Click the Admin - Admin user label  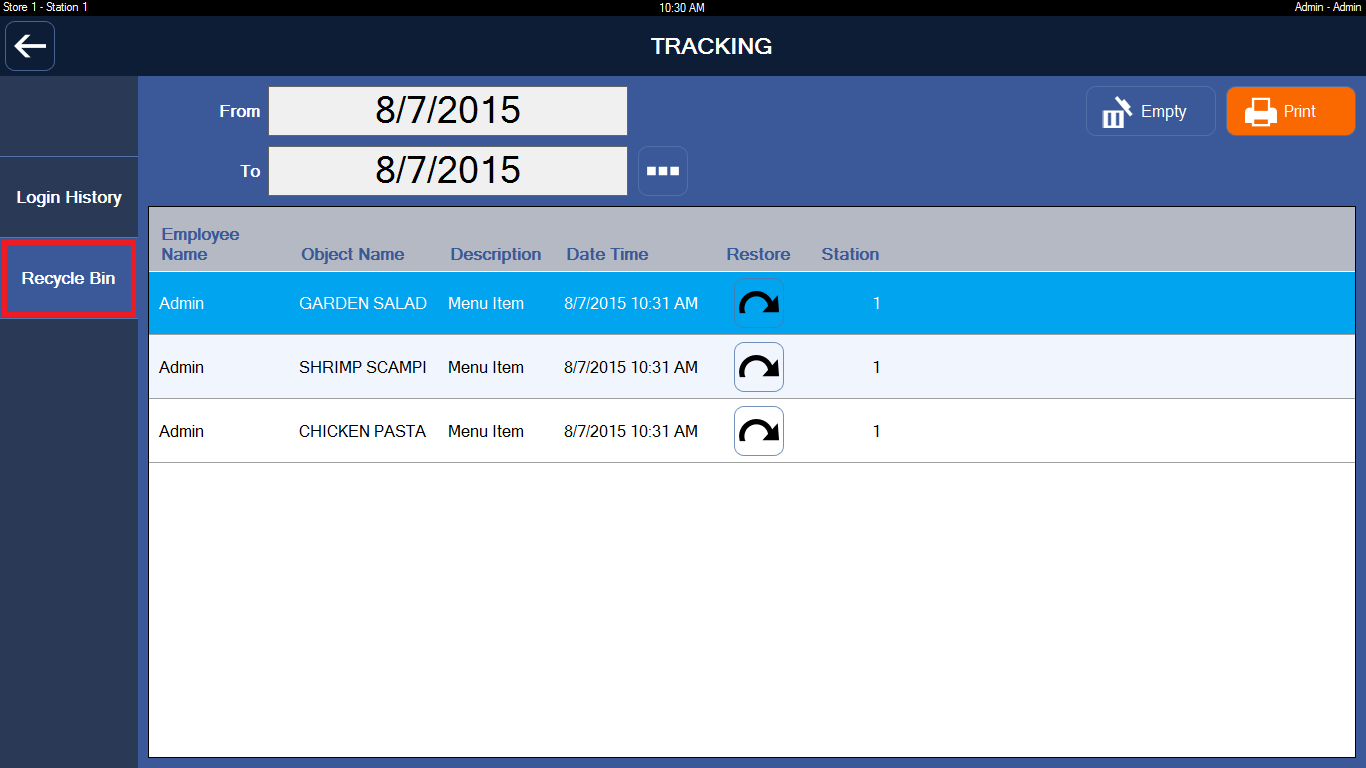pos(1328,7)
